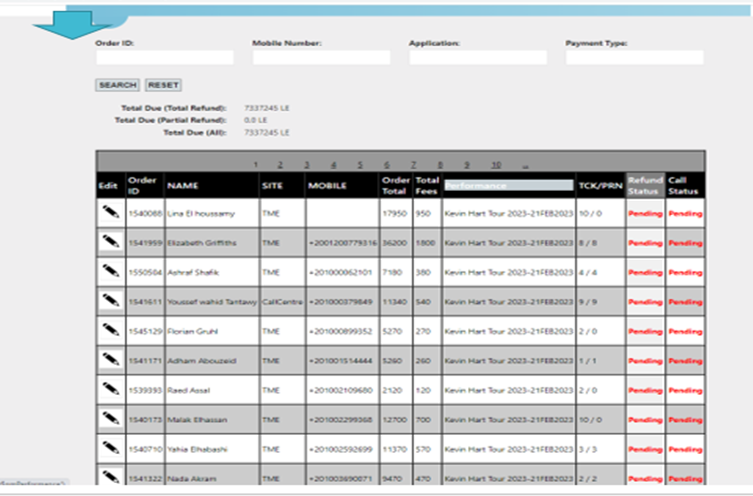Open results page 7
The width and height of the screenshot is (753, 496).
click(x=413, y=165)
